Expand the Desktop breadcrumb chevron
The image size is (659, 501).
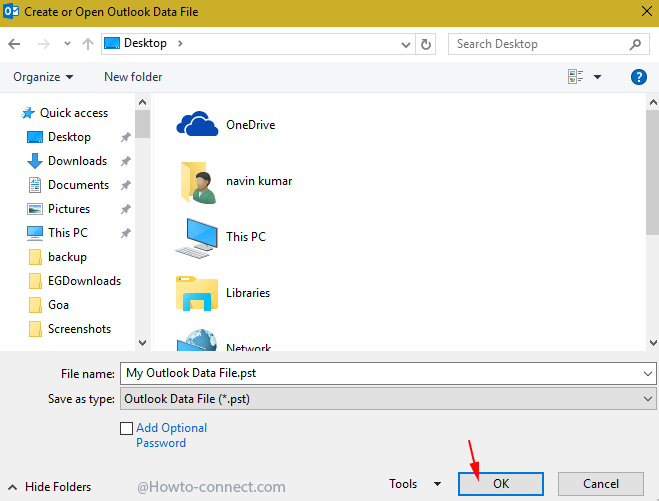point(180,43)
